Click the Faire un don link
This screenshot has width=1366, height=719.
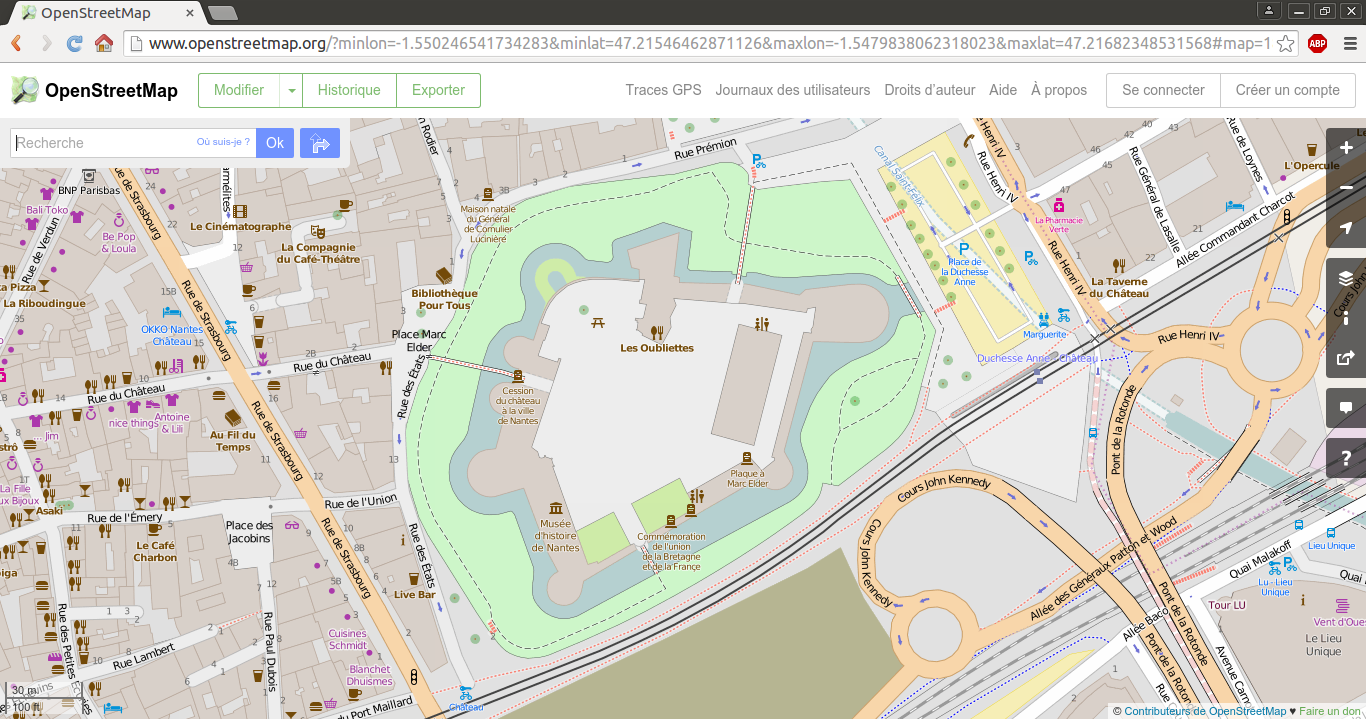pyautogui.click(x=1332, y=711)
